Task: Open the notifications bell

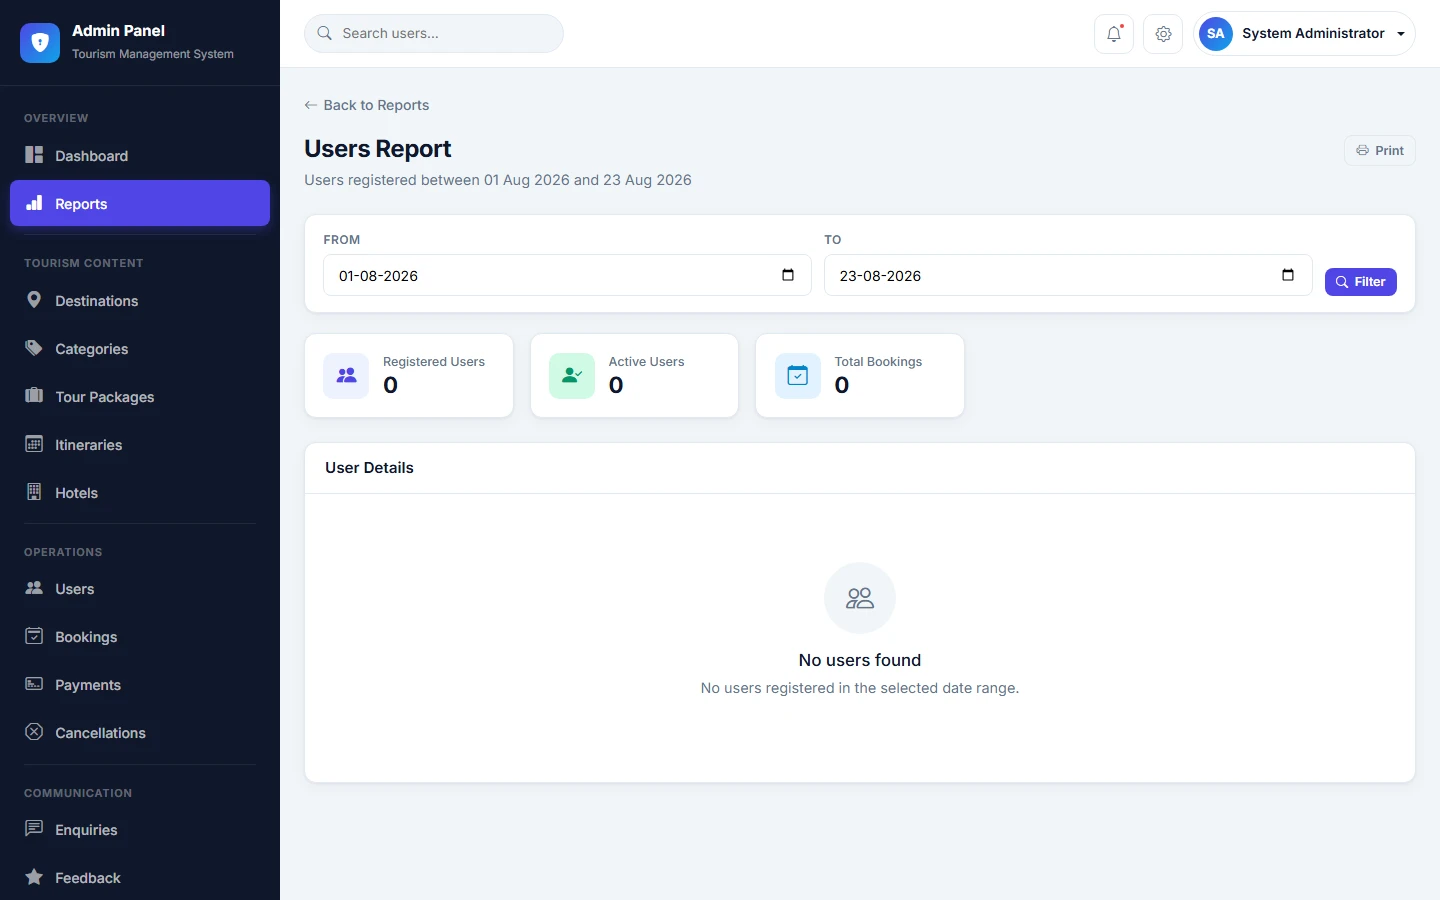Action: [1114, 34]
